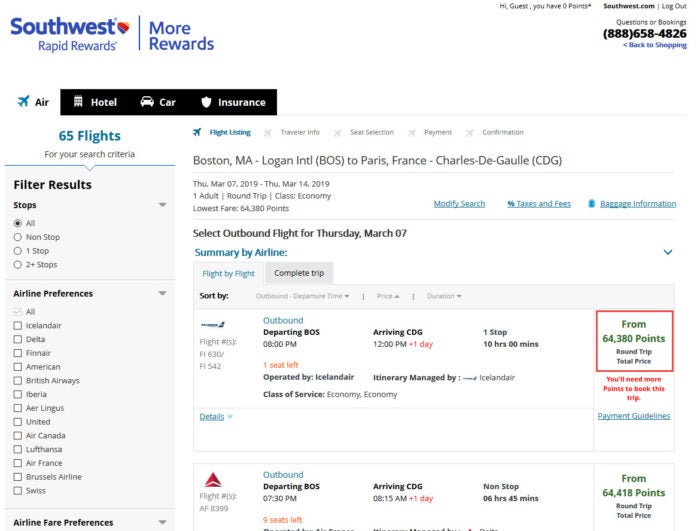Open the Hotel tab
This screenshot has height=531, width=697.
click(95, 102)
